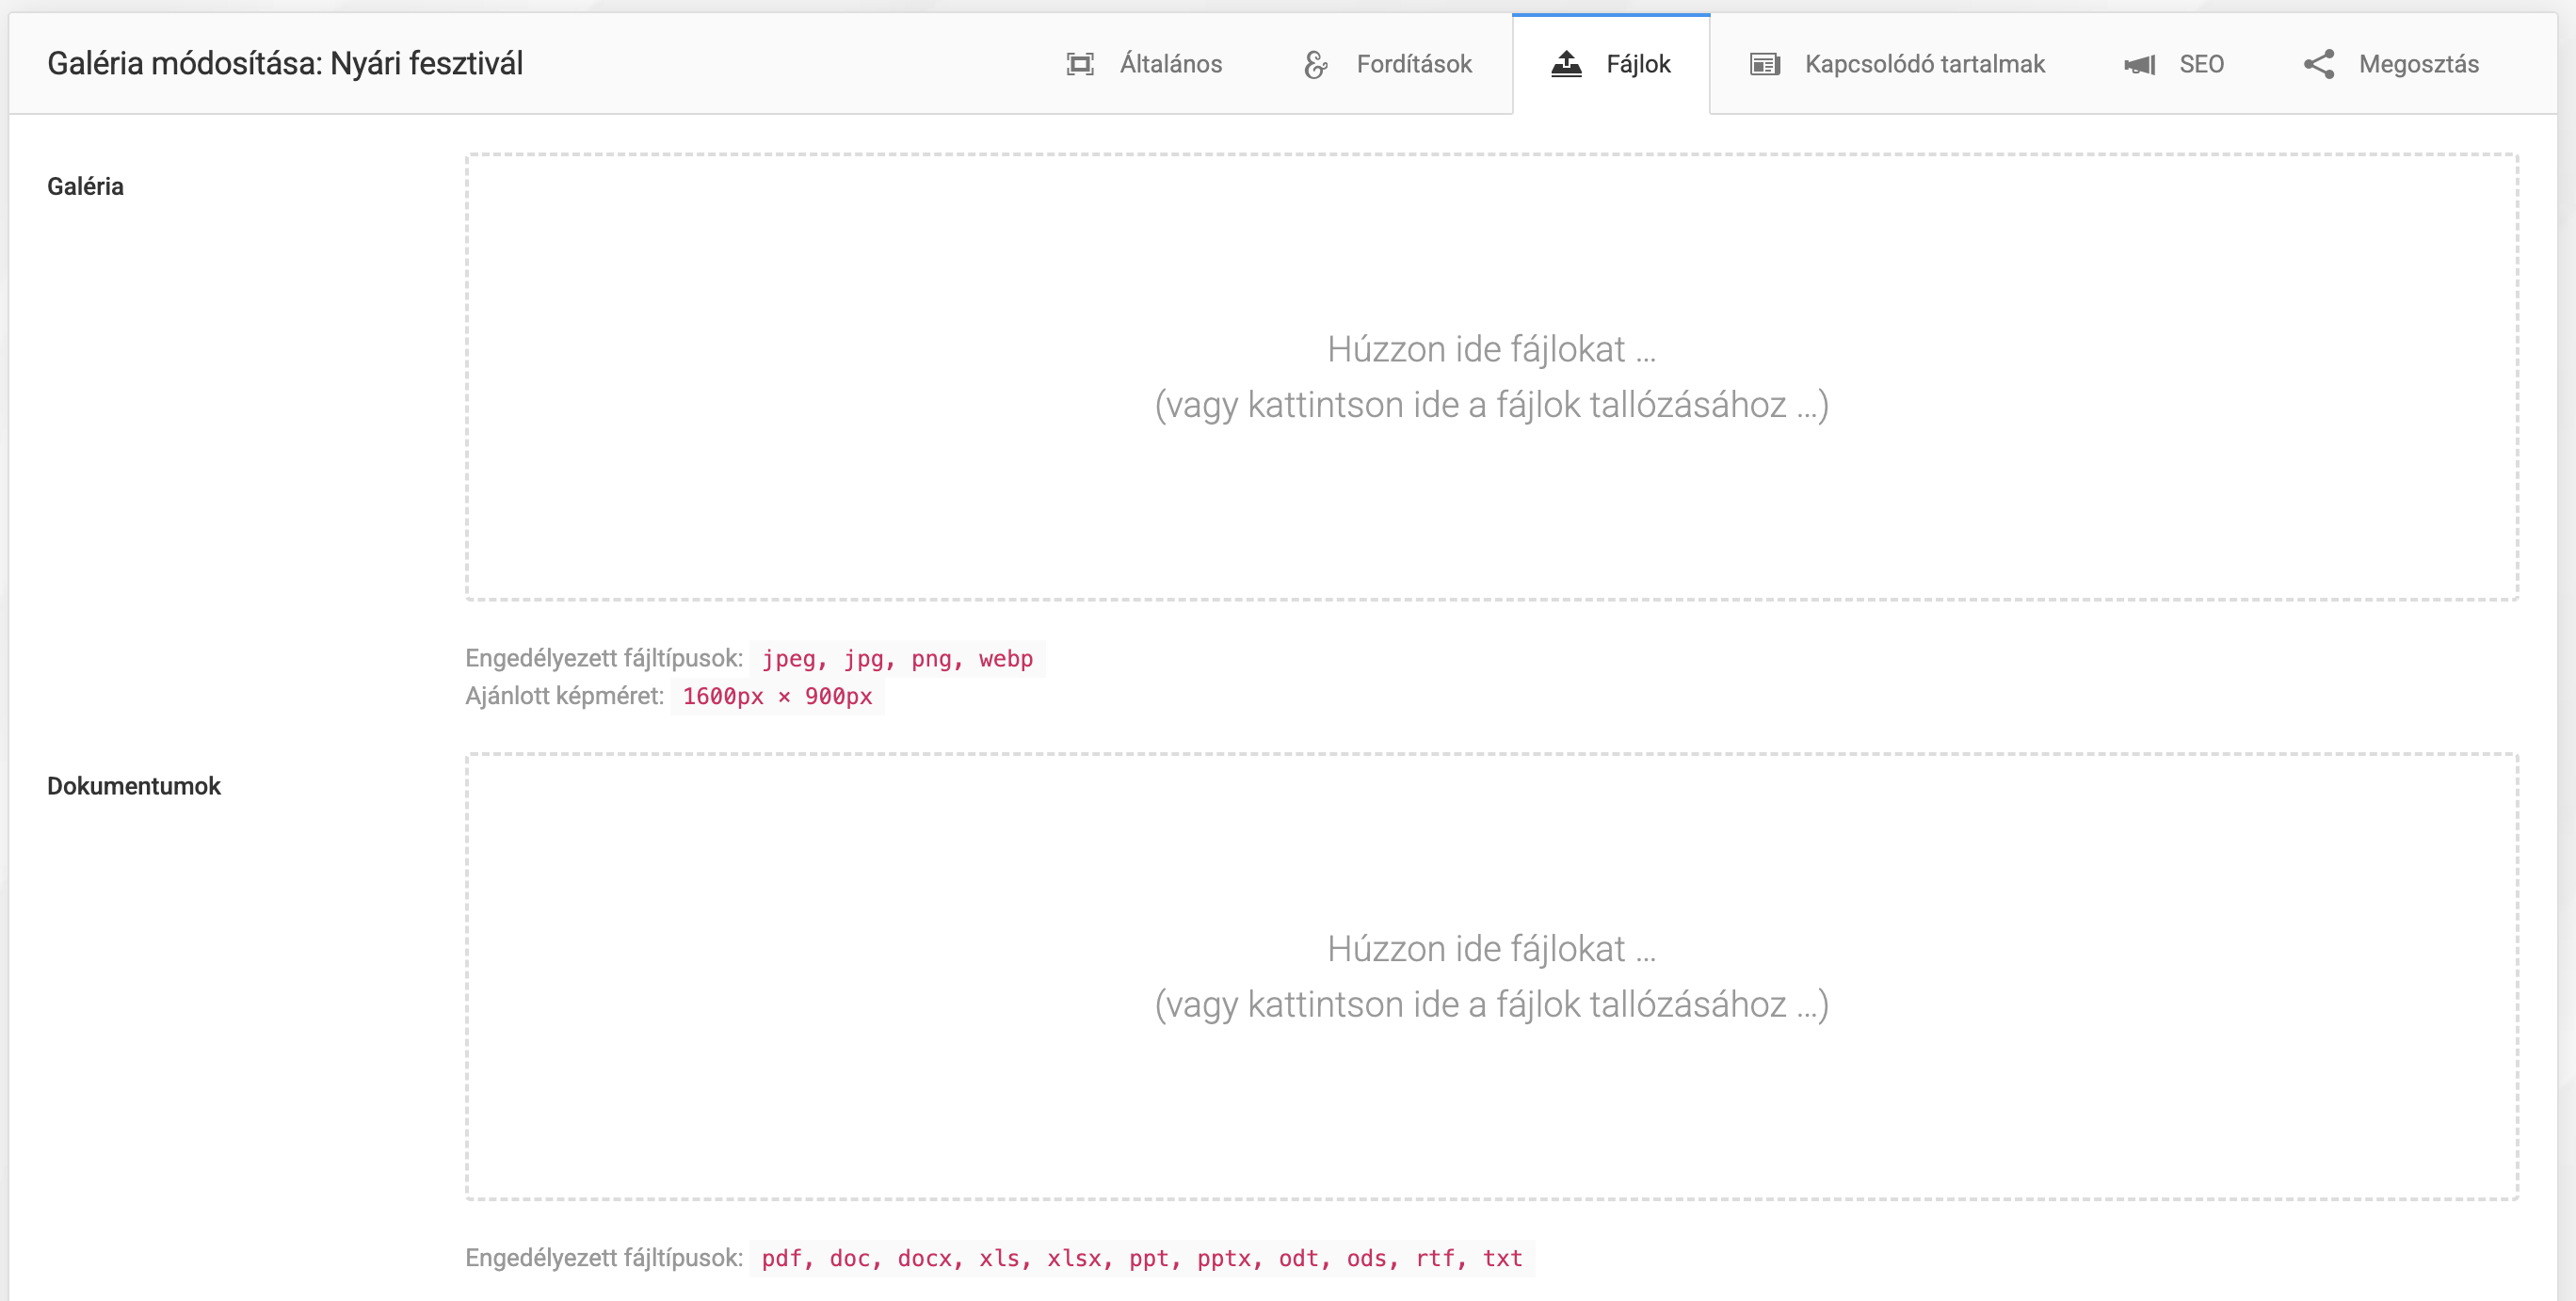Click Galéria 'Húzzon ide fájlokat' text

click(1490, 349)
